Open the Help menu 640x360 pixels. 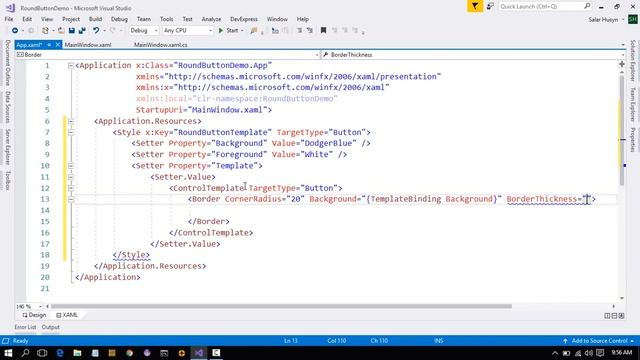click(302, 19)
